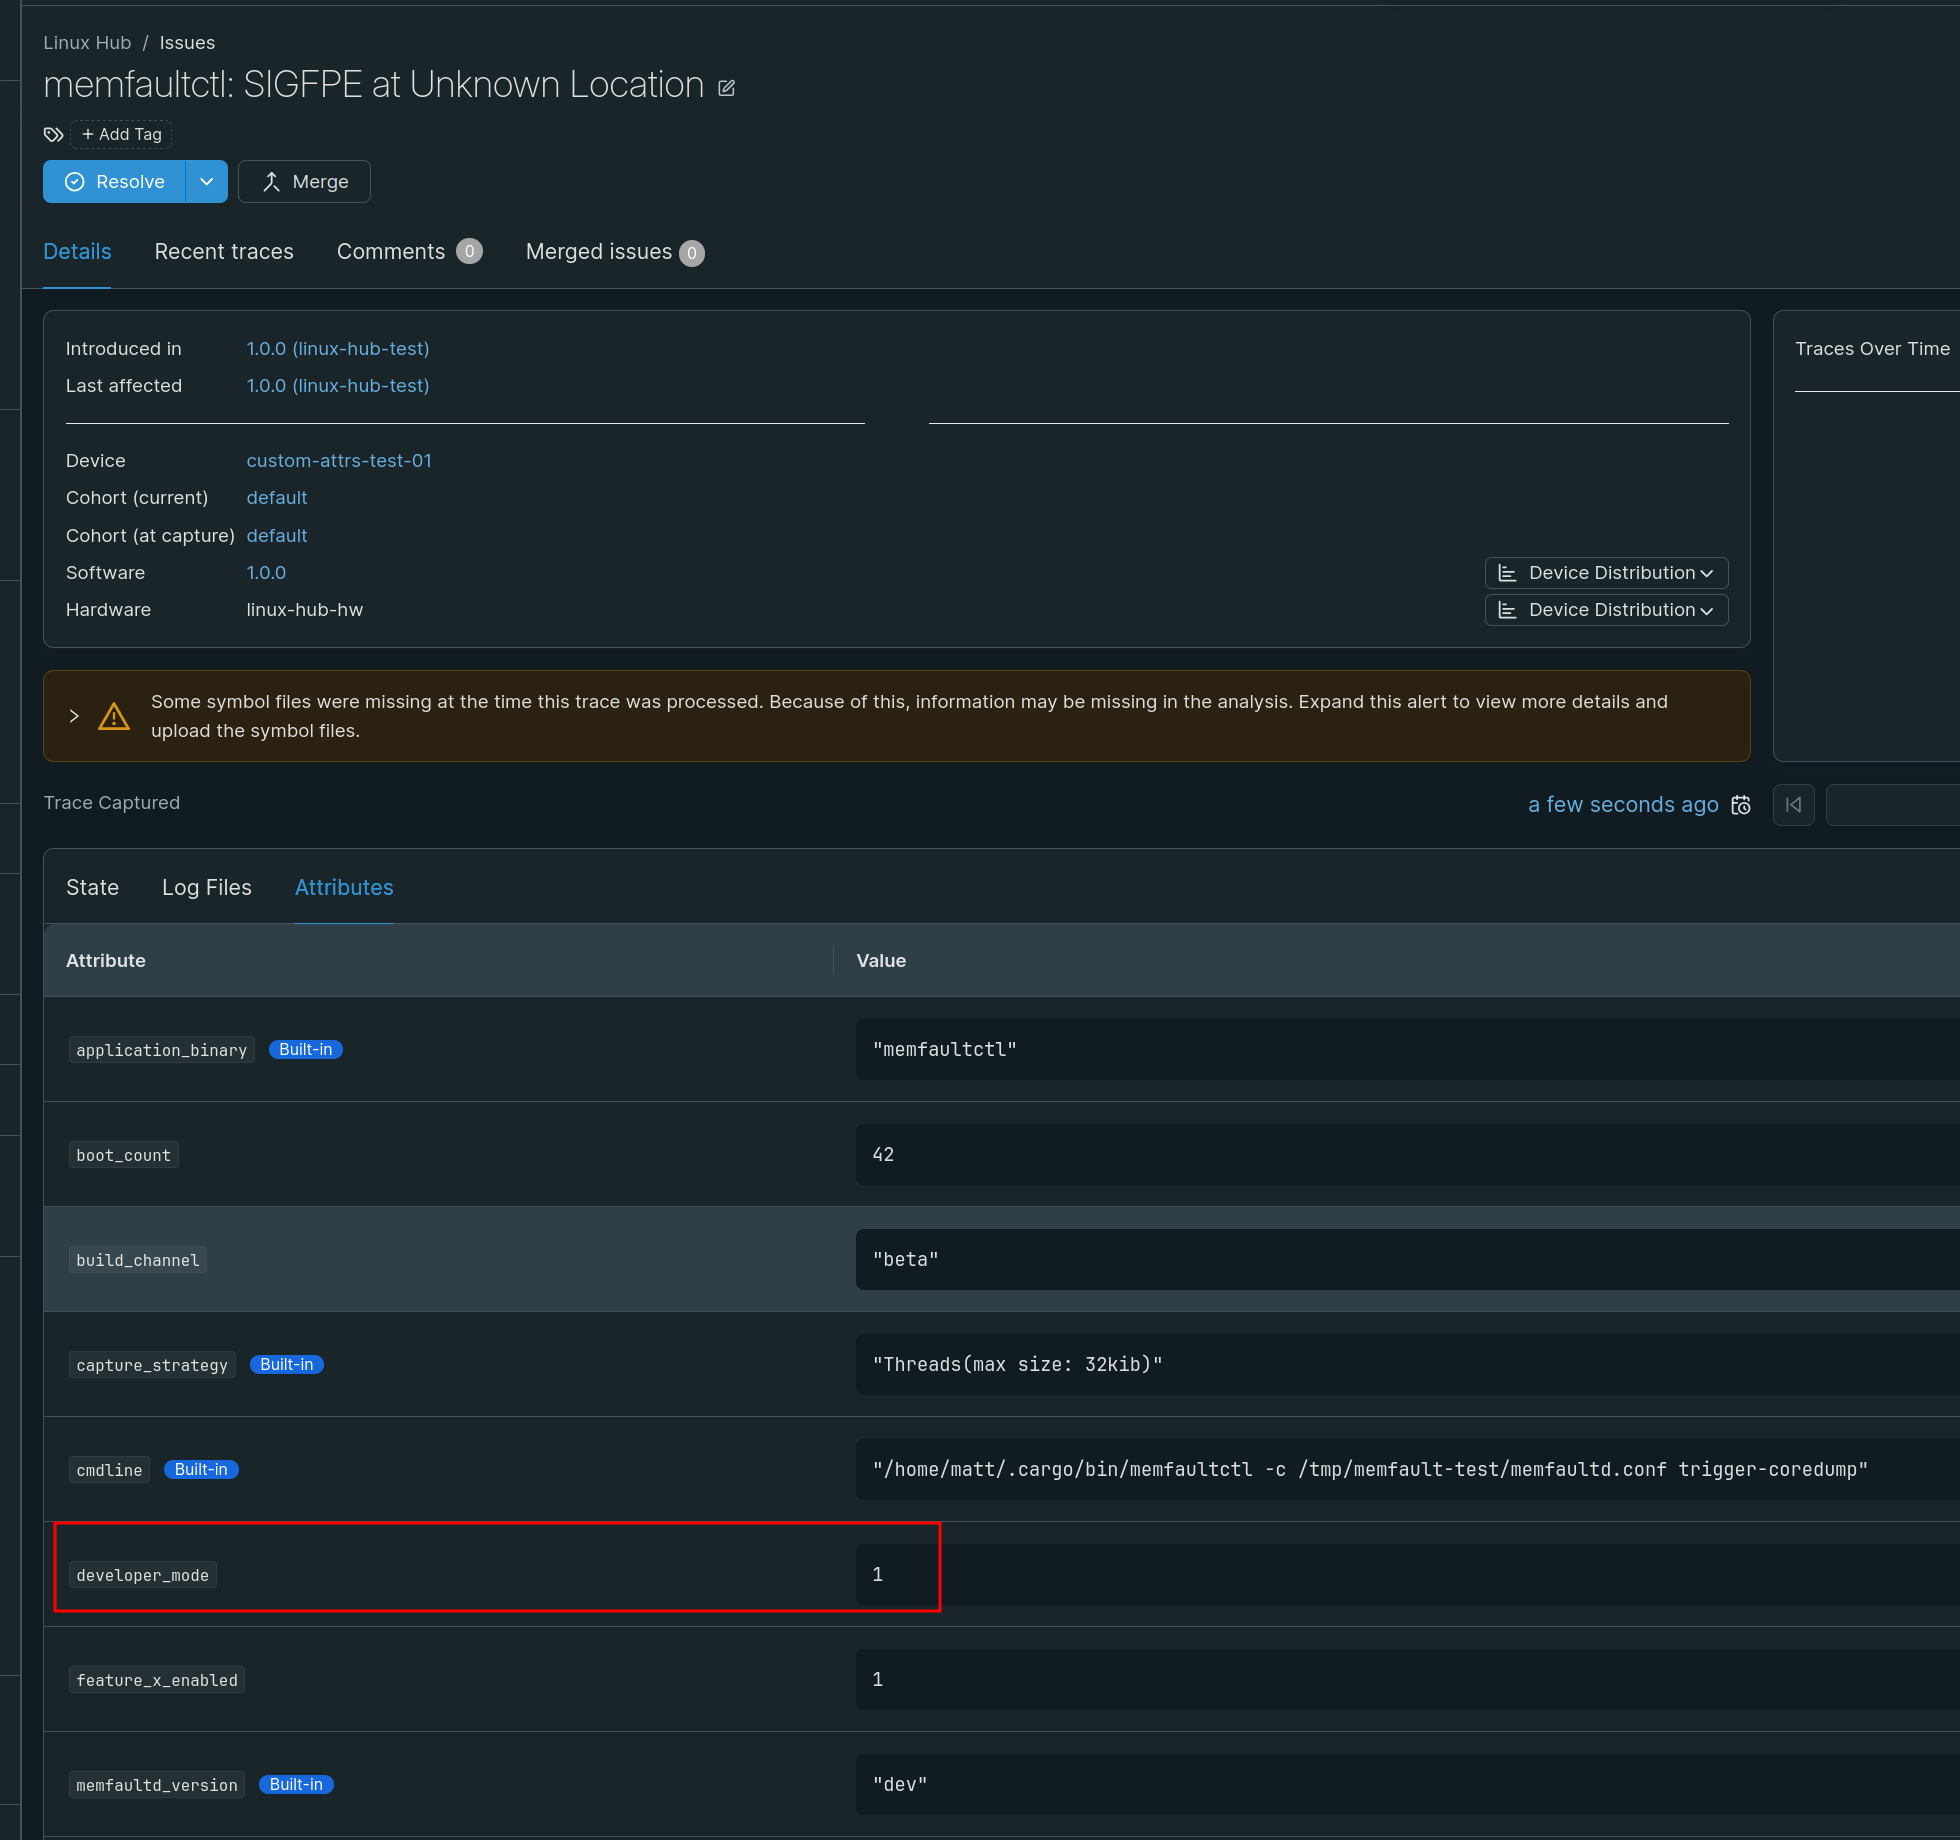Open the Merged issues tab

(x=615, y=252)
